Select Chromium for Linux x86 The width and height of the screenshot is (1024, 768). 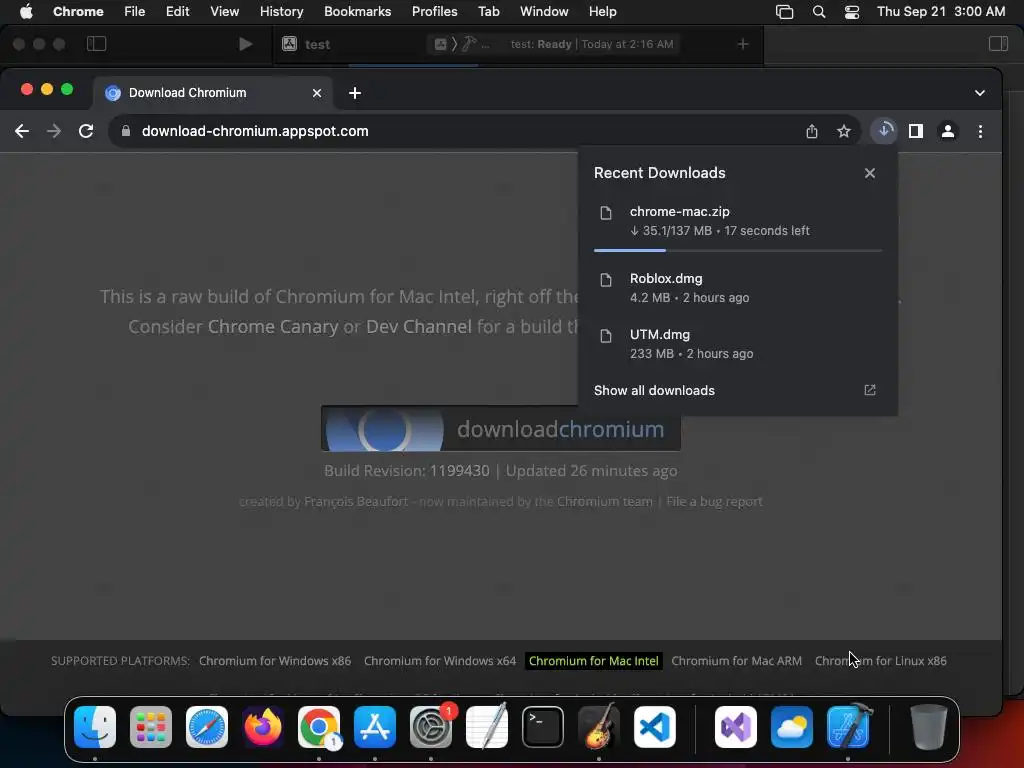pyautogui.click(x=880, y=661)
